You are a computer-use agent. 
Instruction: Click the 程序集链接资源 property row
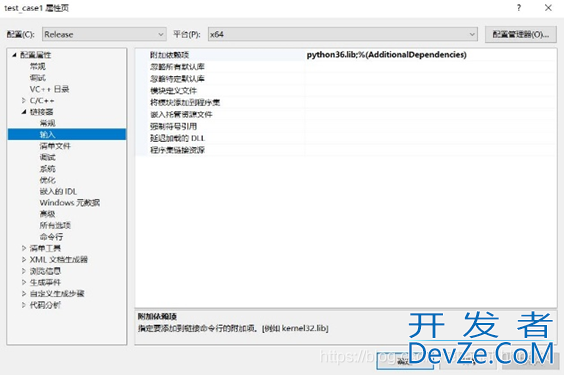[345, 150]
